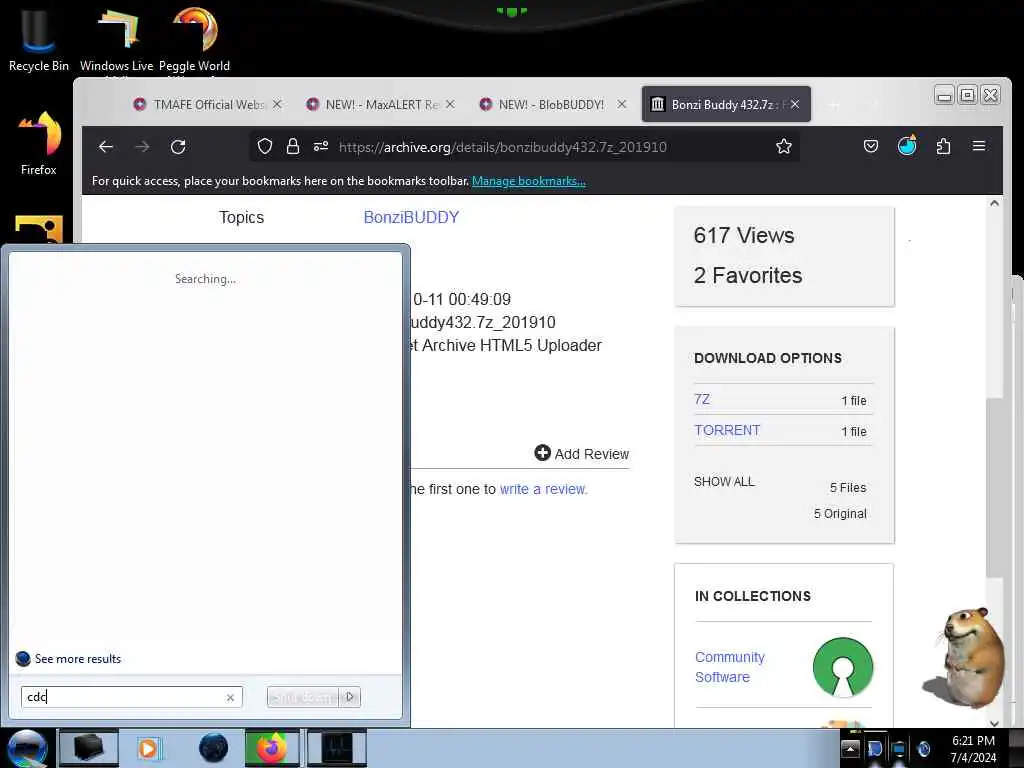1024x768 pixels.
Task: Download the TORRENT file option
Action: pos(727,430)
